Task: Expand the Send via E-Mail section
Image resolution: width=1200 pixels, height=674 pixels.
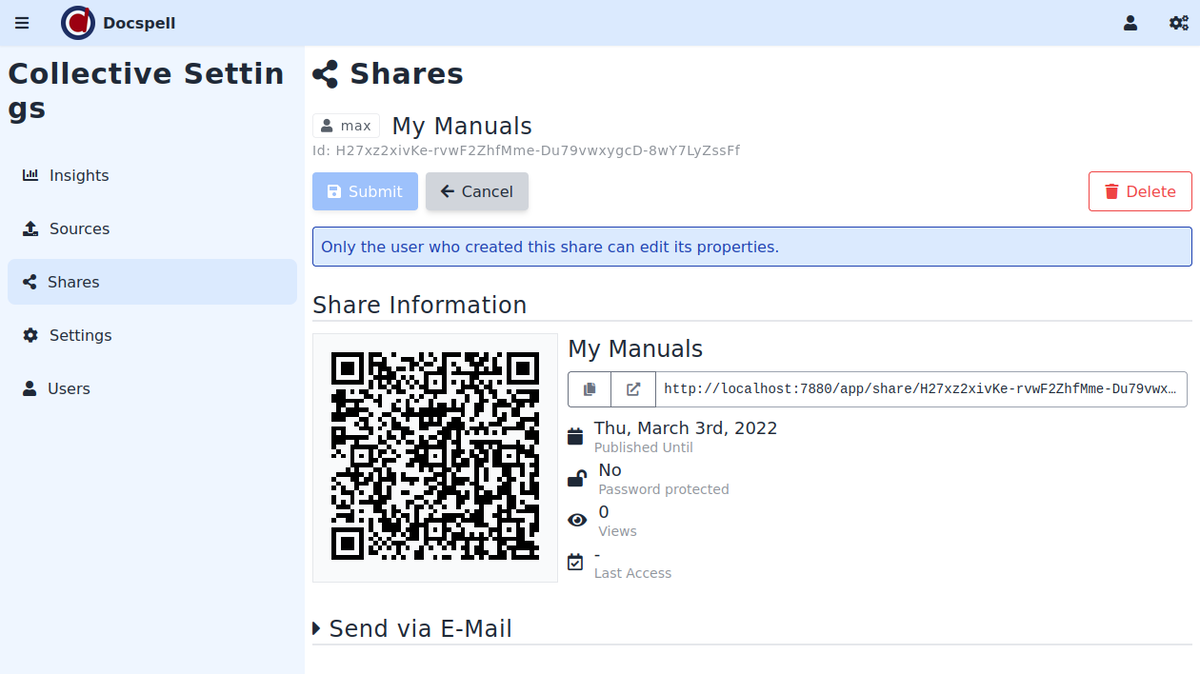Action: click(x=412, y=628)
